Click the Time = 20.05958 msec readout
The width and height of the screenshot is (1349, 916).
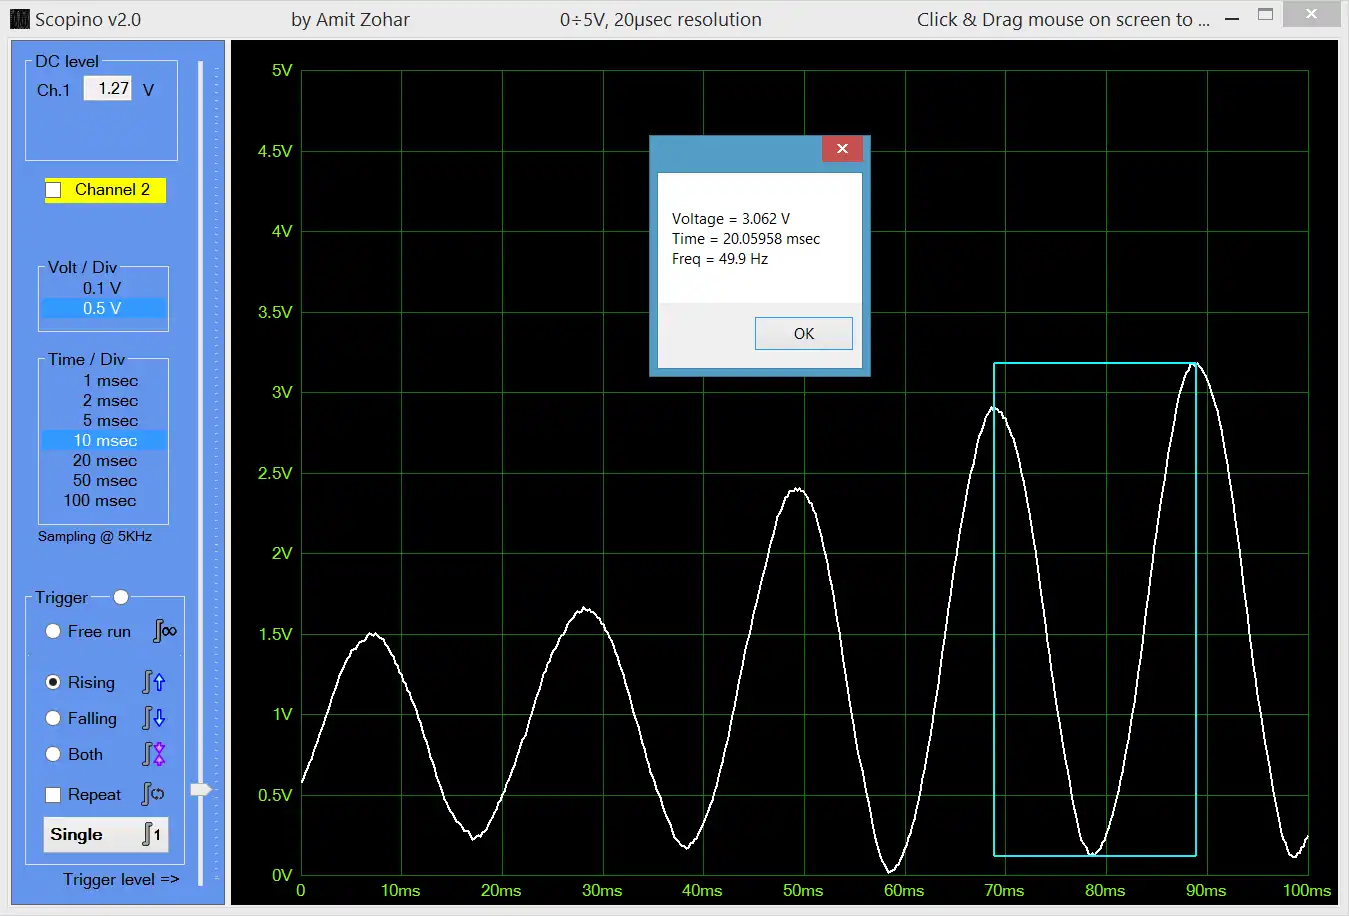pos(746,239)
